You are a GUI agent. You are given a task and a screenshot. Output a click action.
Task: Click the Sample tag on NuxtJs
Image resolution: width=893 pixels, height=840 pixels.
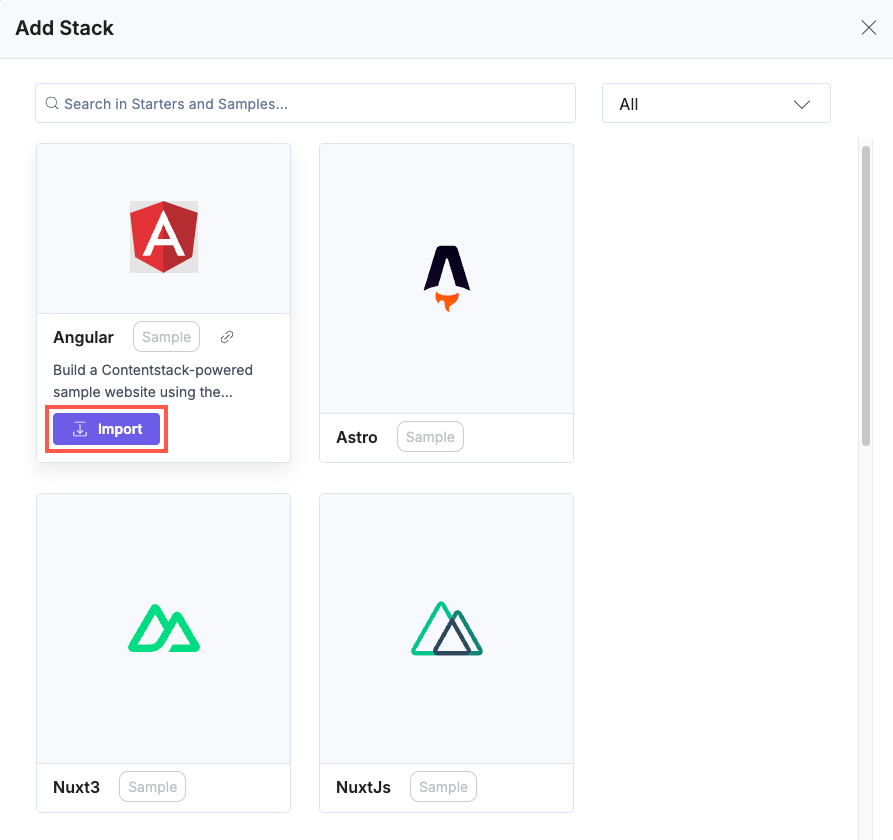pyautogui.click(x=443, y=787)
